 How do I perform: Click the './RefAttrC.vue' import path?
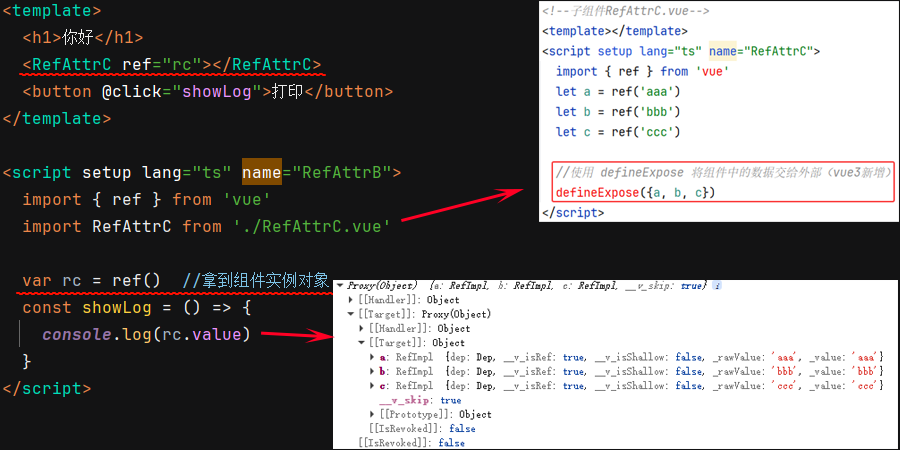pos(311,226)
